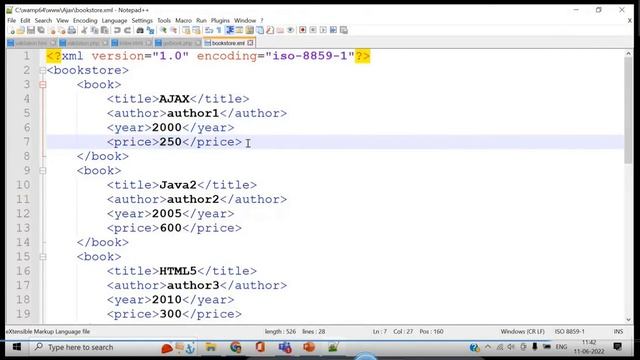Click the Print toolbar icon
640x360 pixels.
(x=72, y=30)
